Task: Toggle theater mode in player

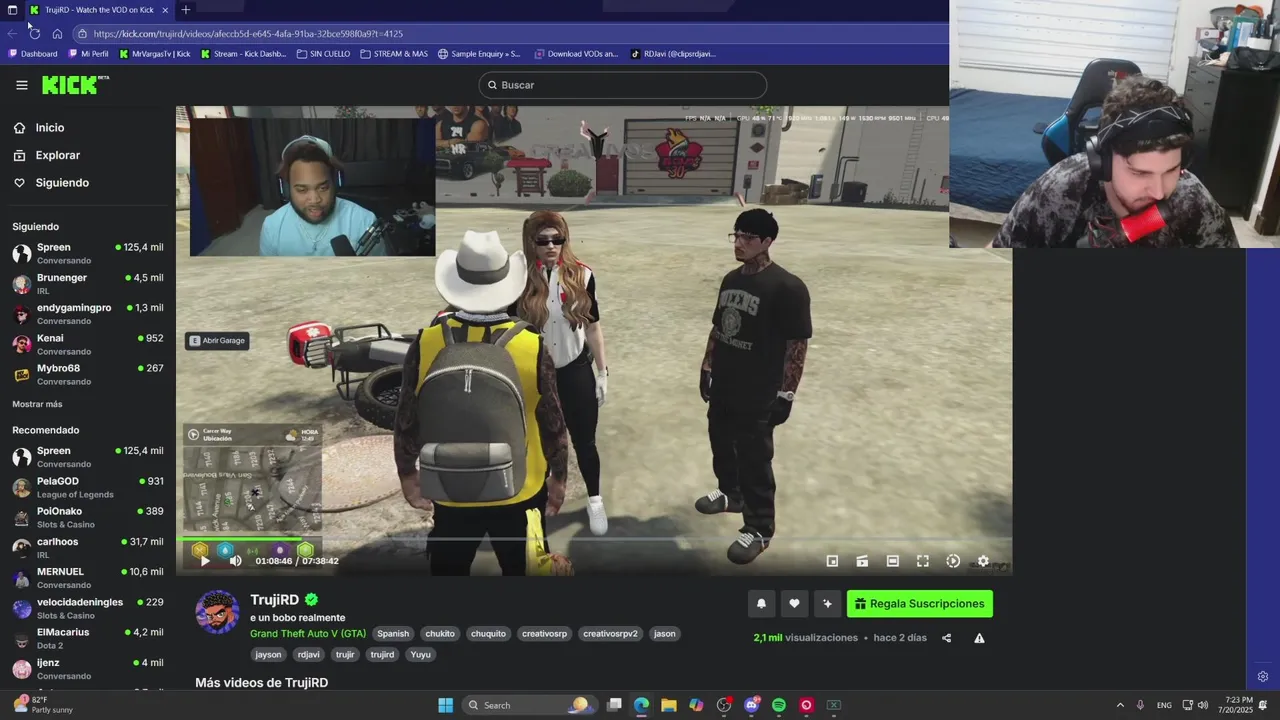Action: coord(893,561)
